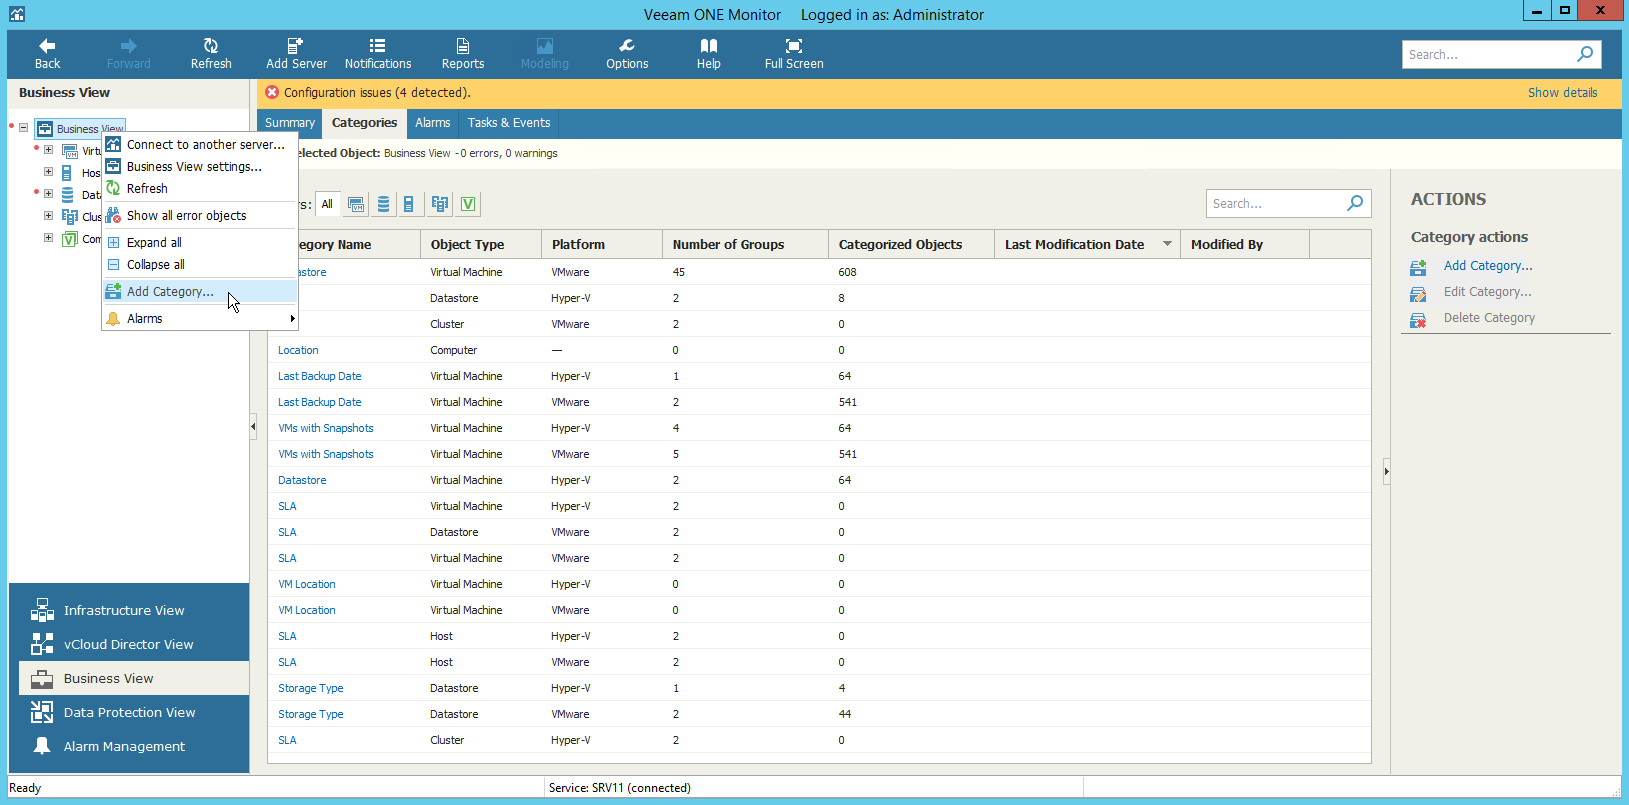
Task: Filter categories by Veeam green V icon
Action: (x=468, y=204)
